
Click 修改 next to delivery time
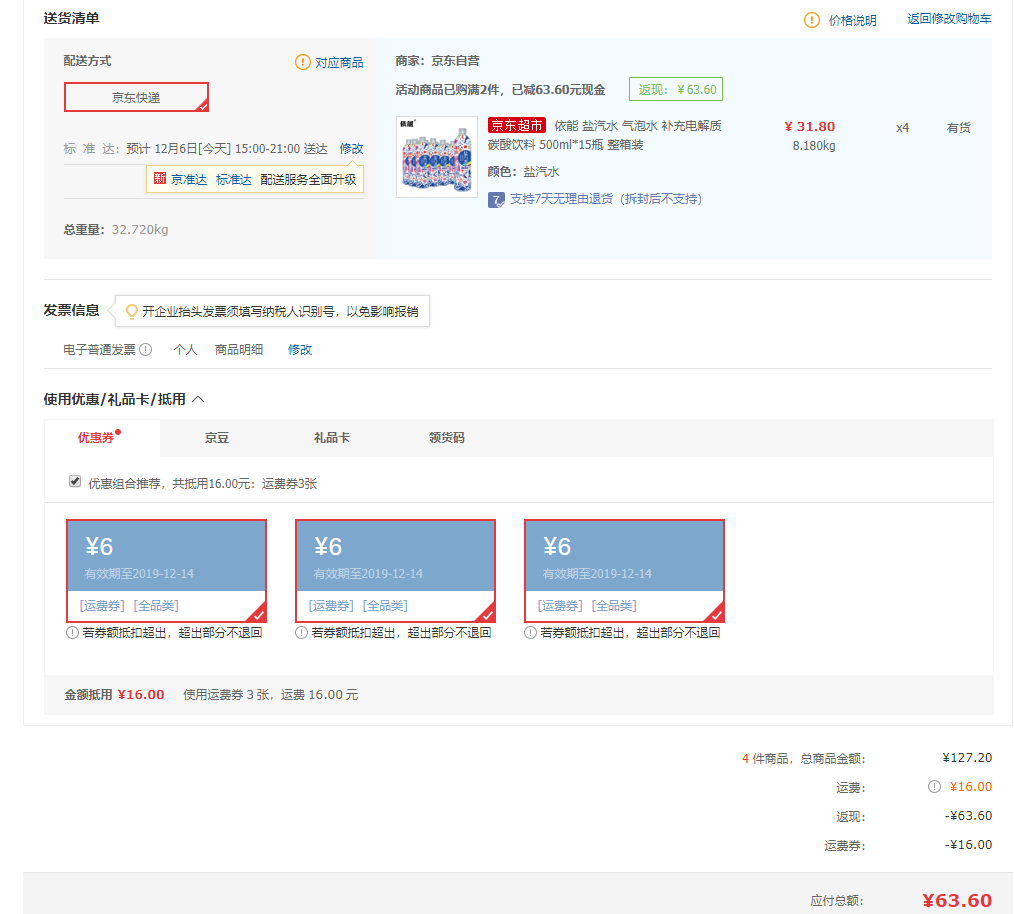tap(351, 149)
